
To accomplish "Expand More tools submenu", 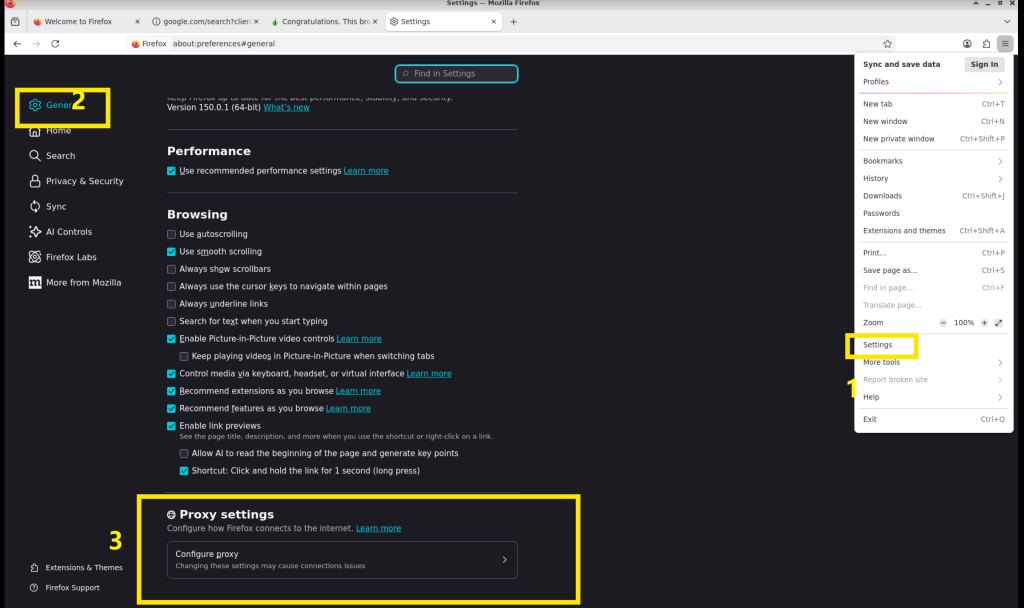I will (933, 362).
